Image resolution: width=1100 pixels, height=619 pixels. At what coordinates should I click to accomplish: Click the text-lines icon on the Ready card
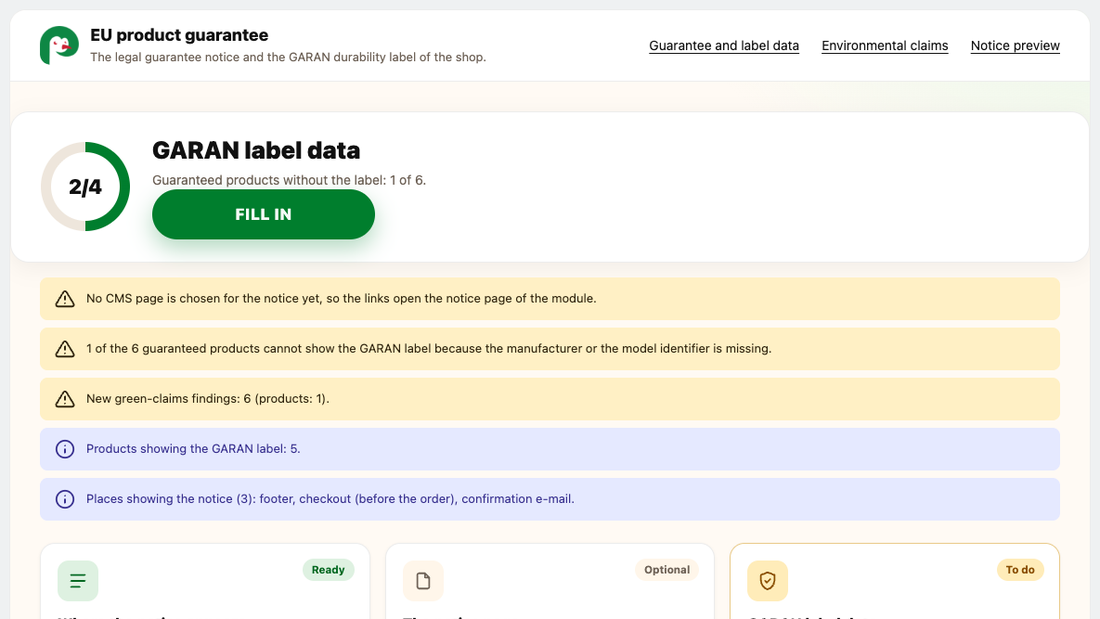point(78,581)
